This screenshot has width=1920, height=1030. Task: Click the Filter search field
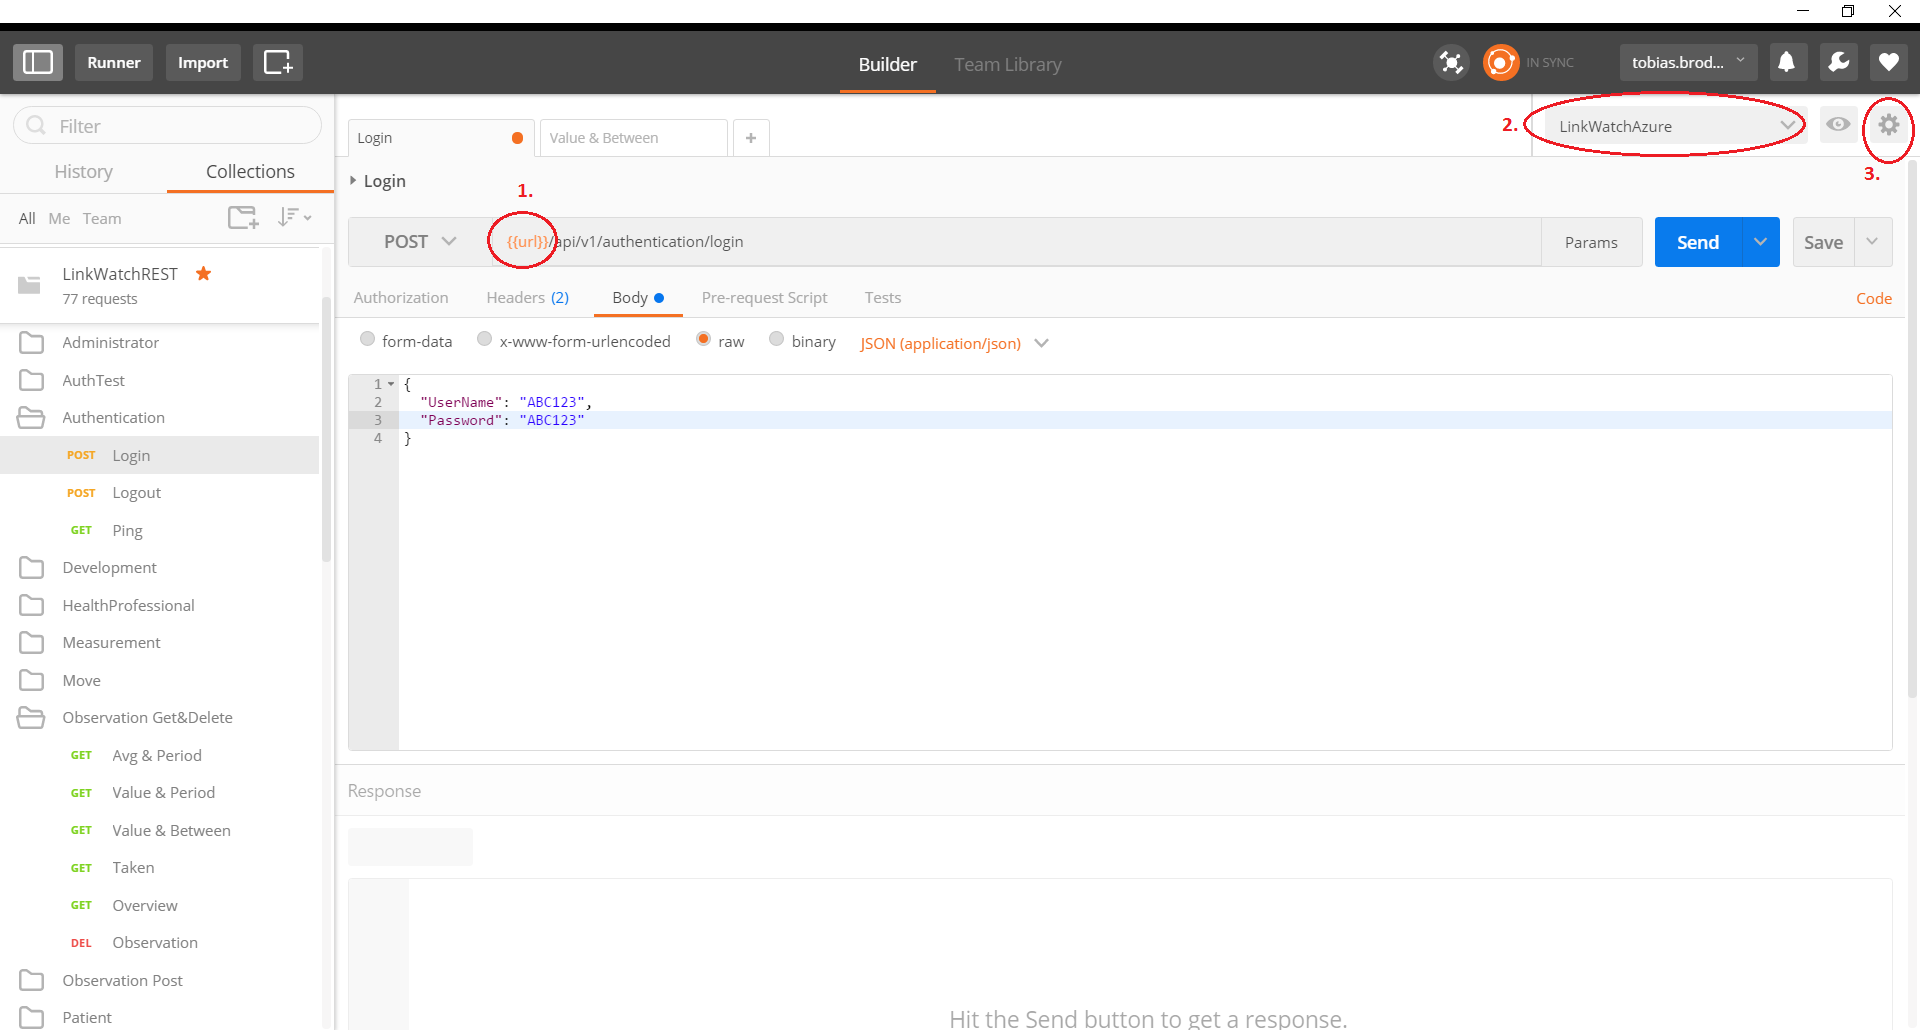coord(167,126)
